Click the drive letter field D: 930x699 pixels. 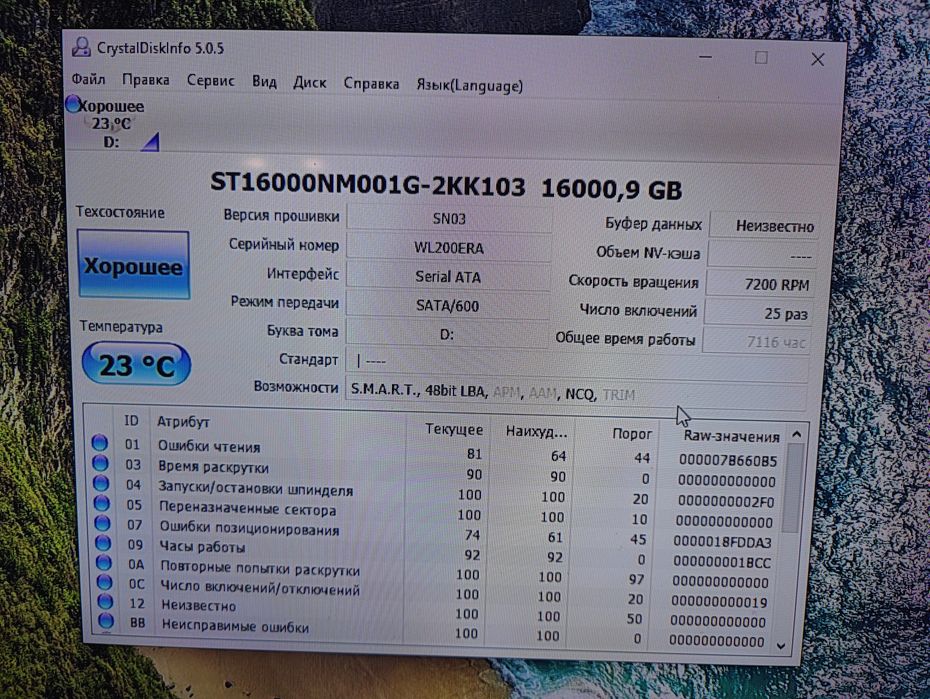pos(447,334)
